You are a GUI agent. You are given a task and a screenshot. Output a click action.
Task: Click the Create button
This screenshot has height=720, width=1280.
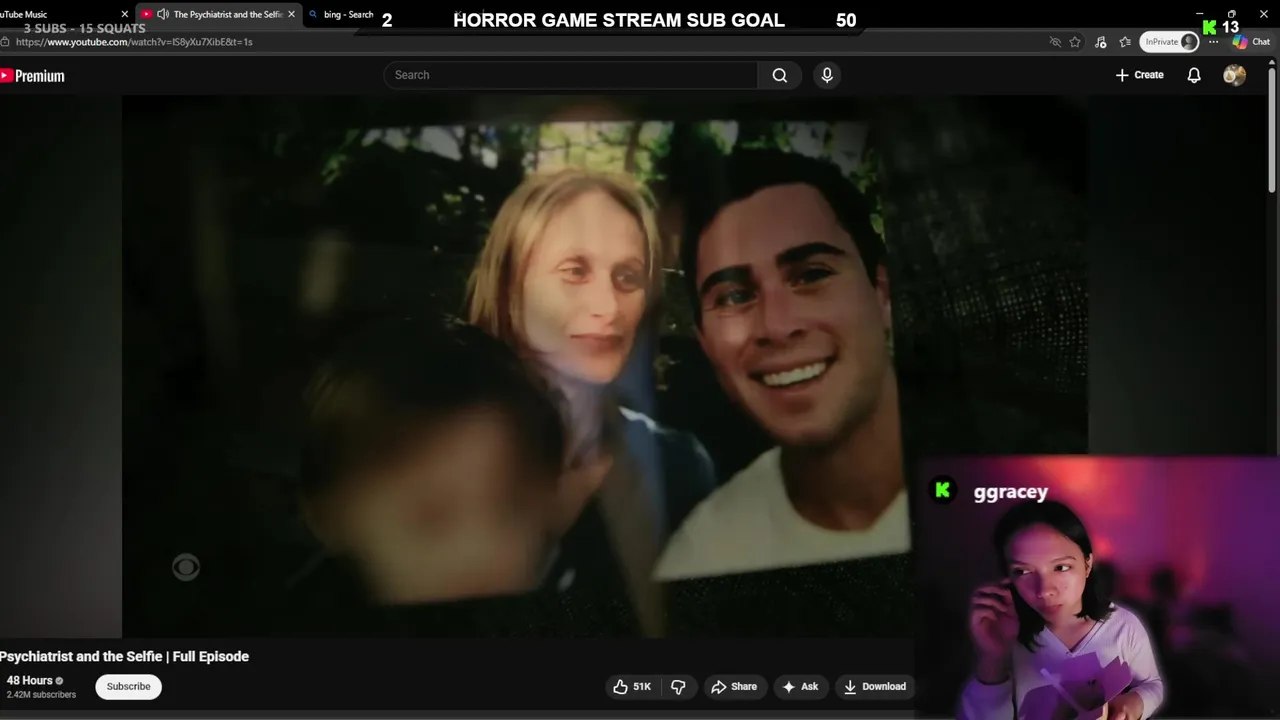pos(1140,75)
